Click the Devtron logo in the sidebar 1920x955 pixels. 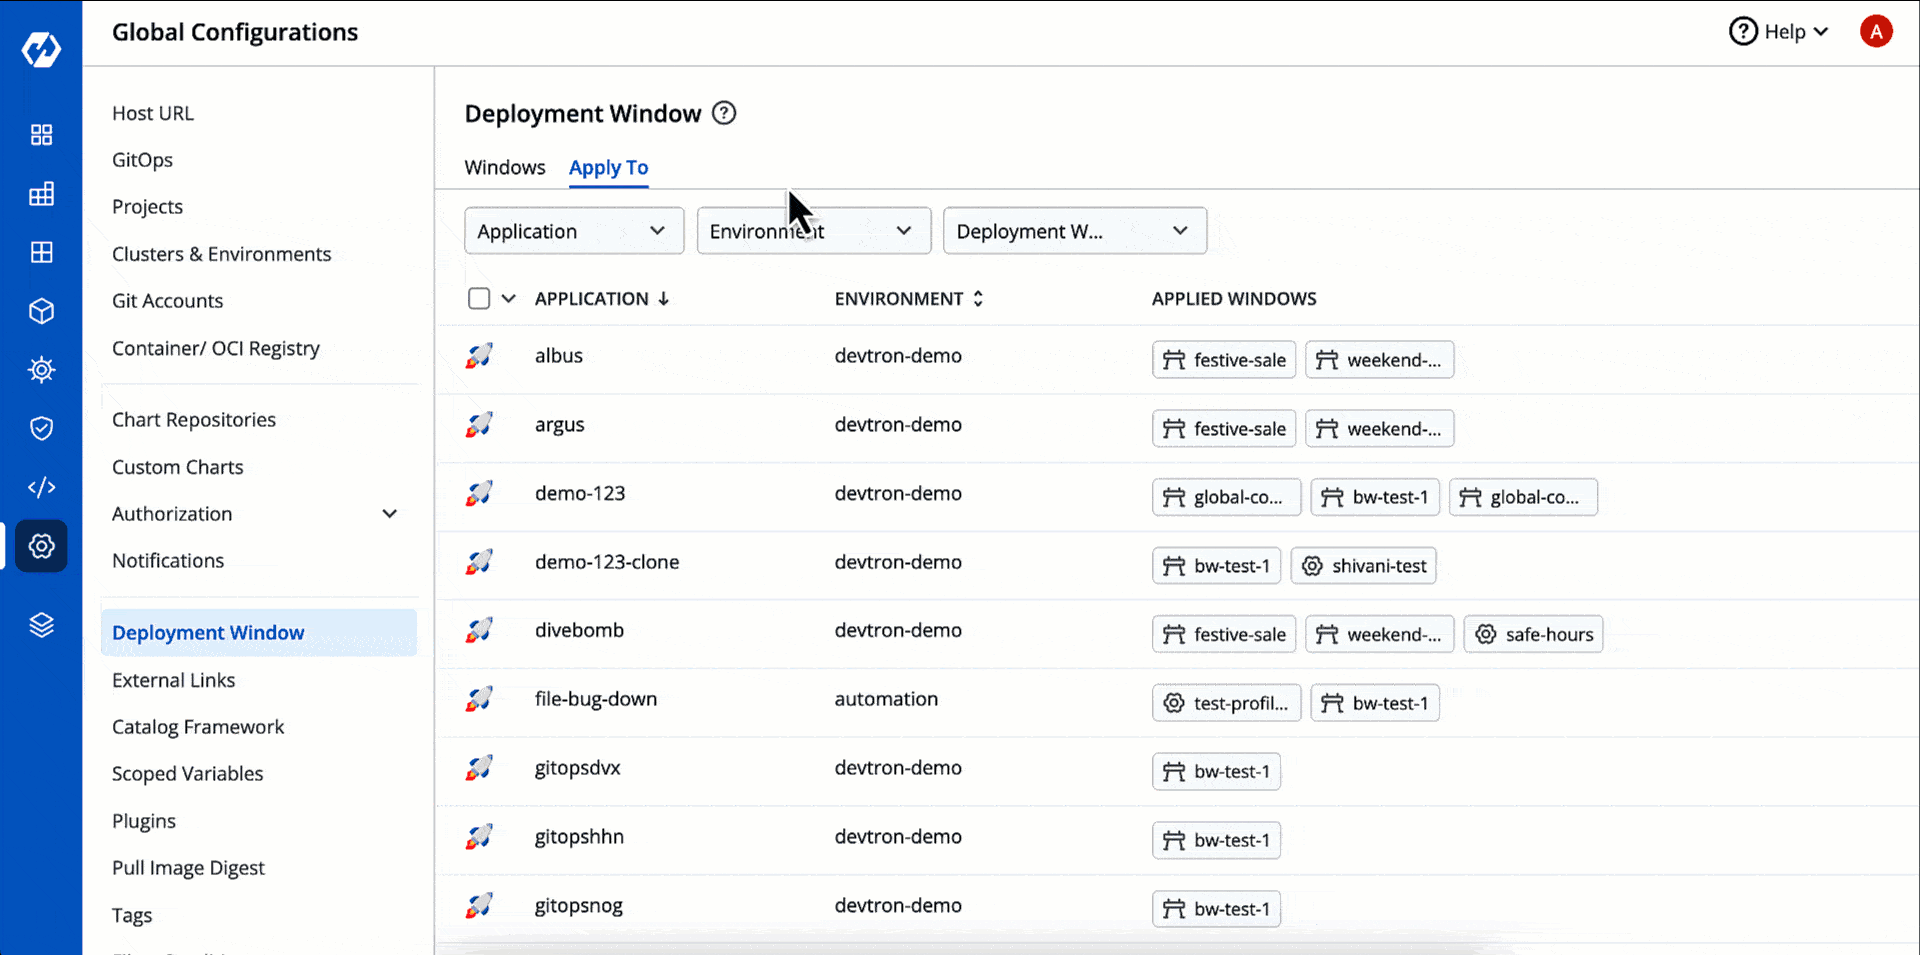41,48
